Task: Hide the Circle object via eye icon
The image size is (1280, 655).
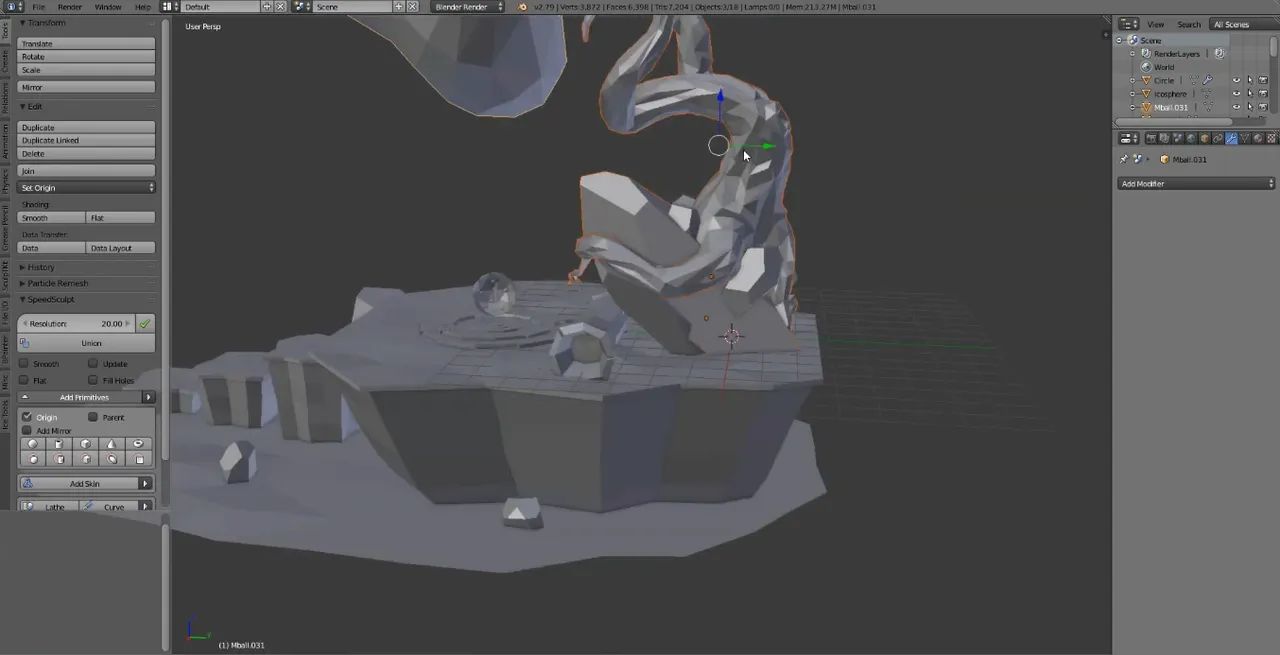Action: tap(1236, 80)
